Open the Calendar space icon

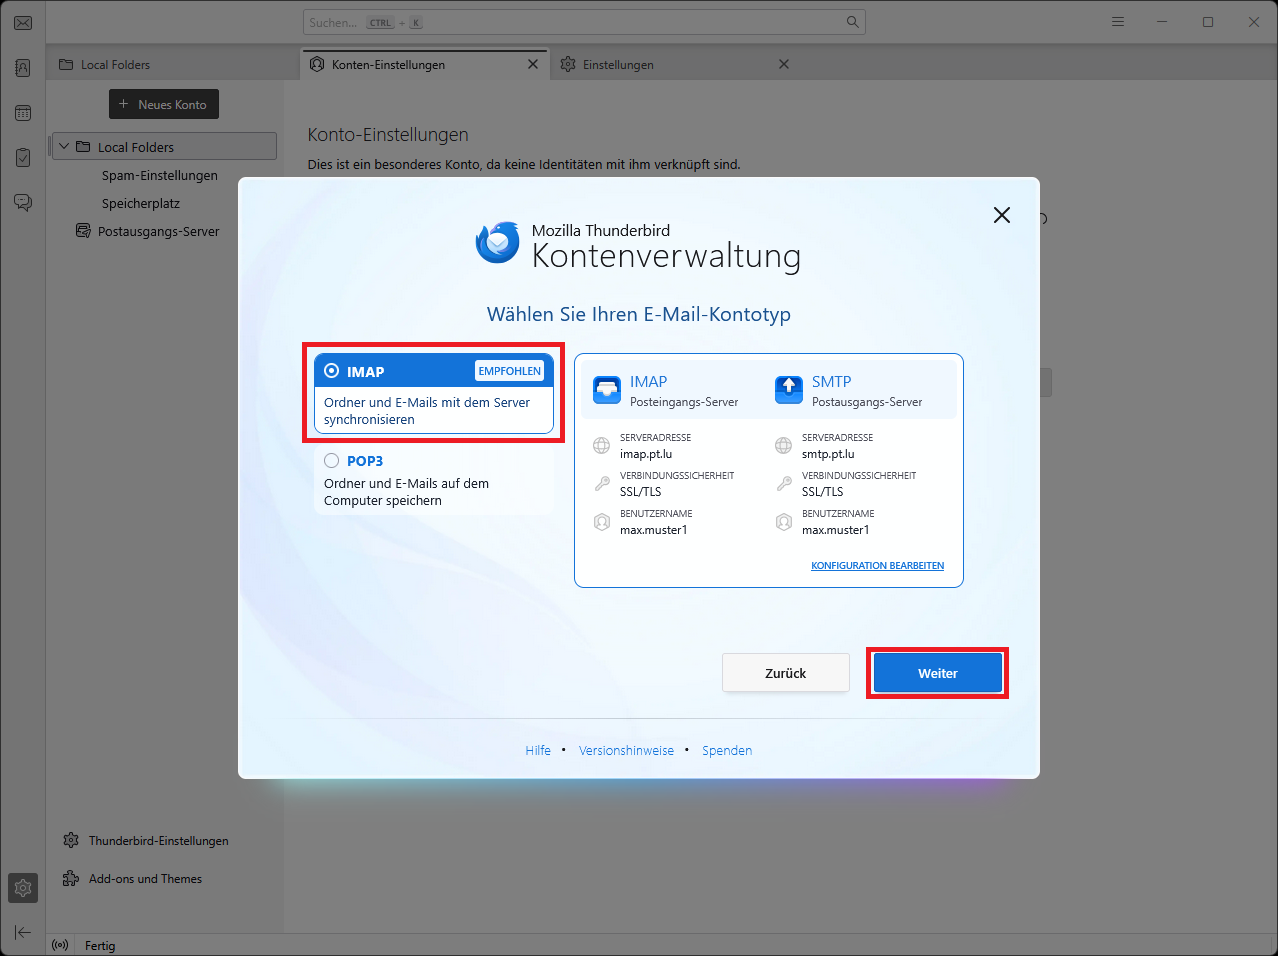tap(23, 113)
